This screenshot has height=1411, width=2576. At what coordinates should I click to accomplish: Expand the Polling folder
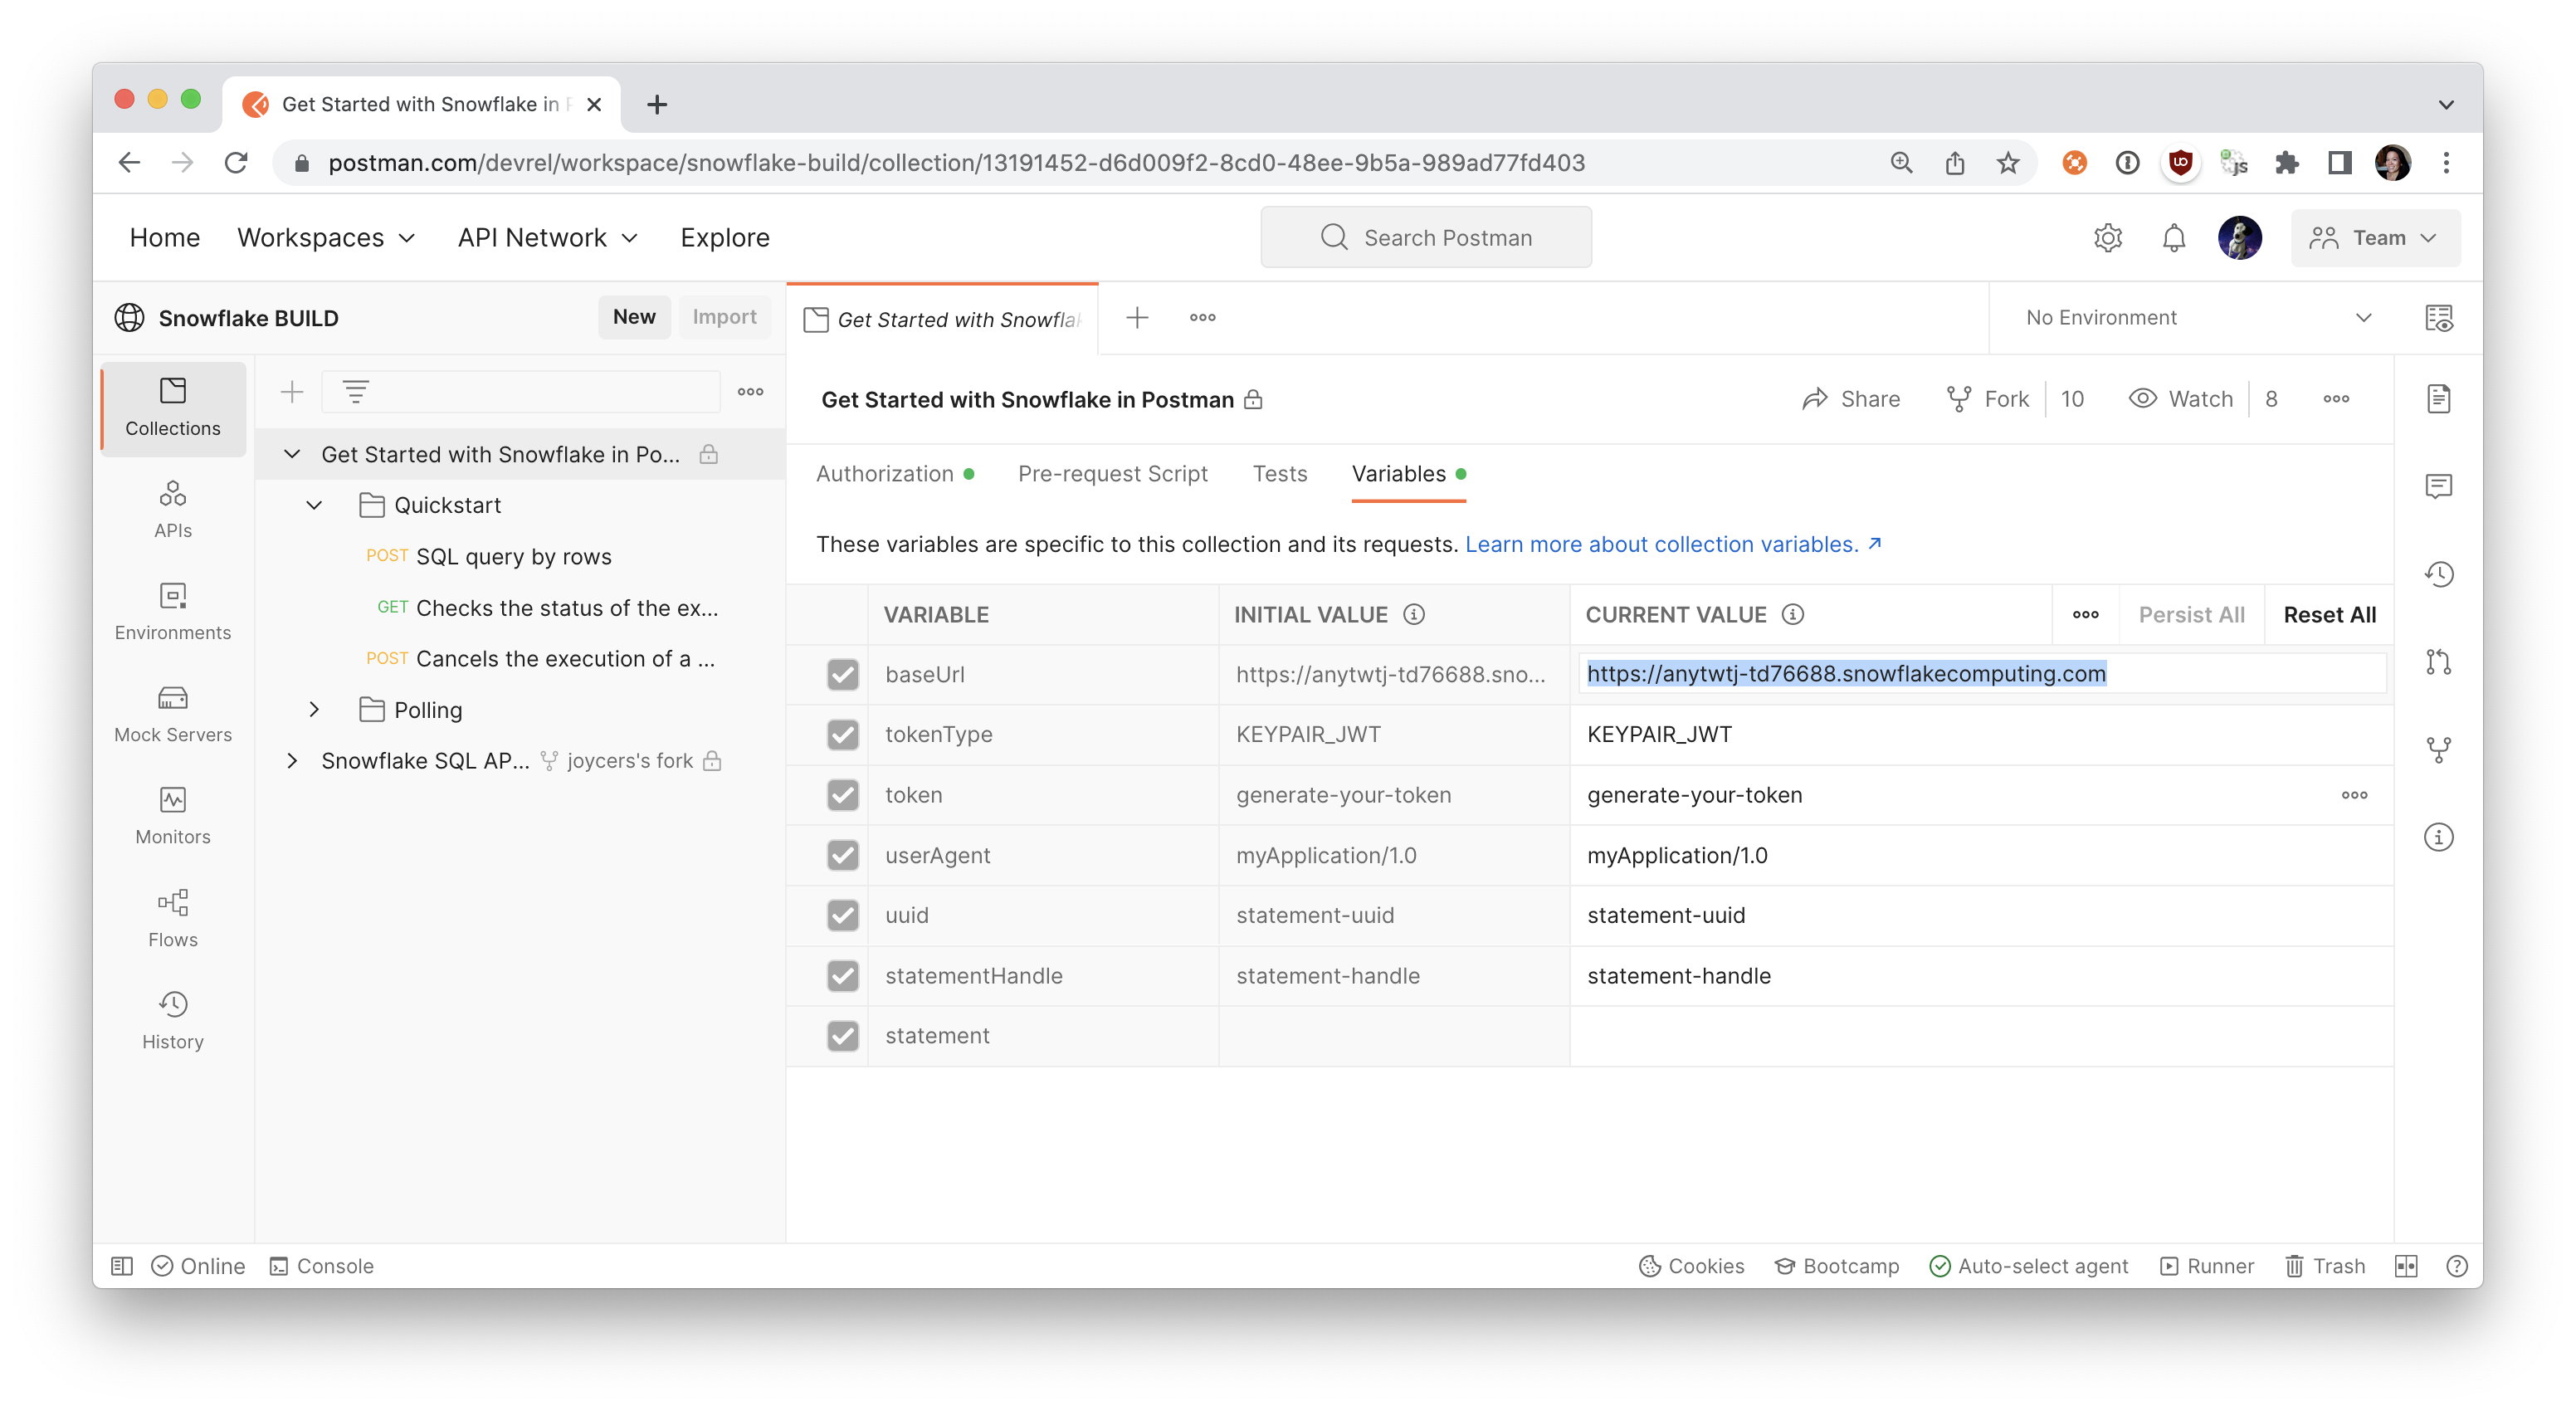[x=315, y=709]
